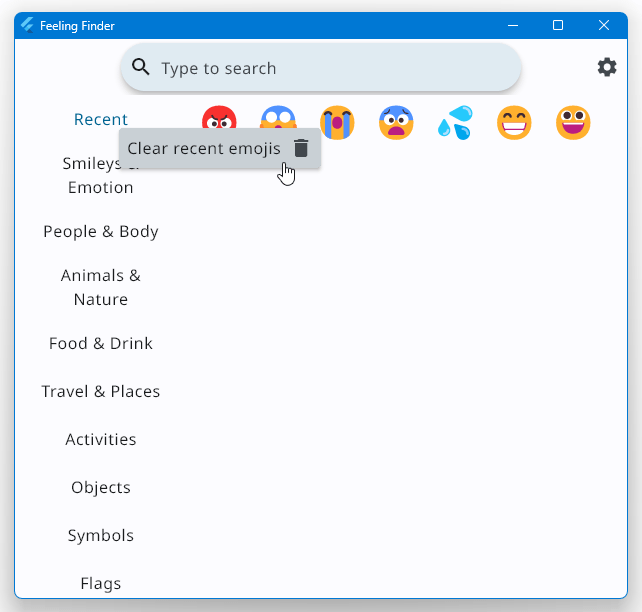Go to Travel & Places category
This screenshot has height=612, width=642.
(x=101, y=391)
